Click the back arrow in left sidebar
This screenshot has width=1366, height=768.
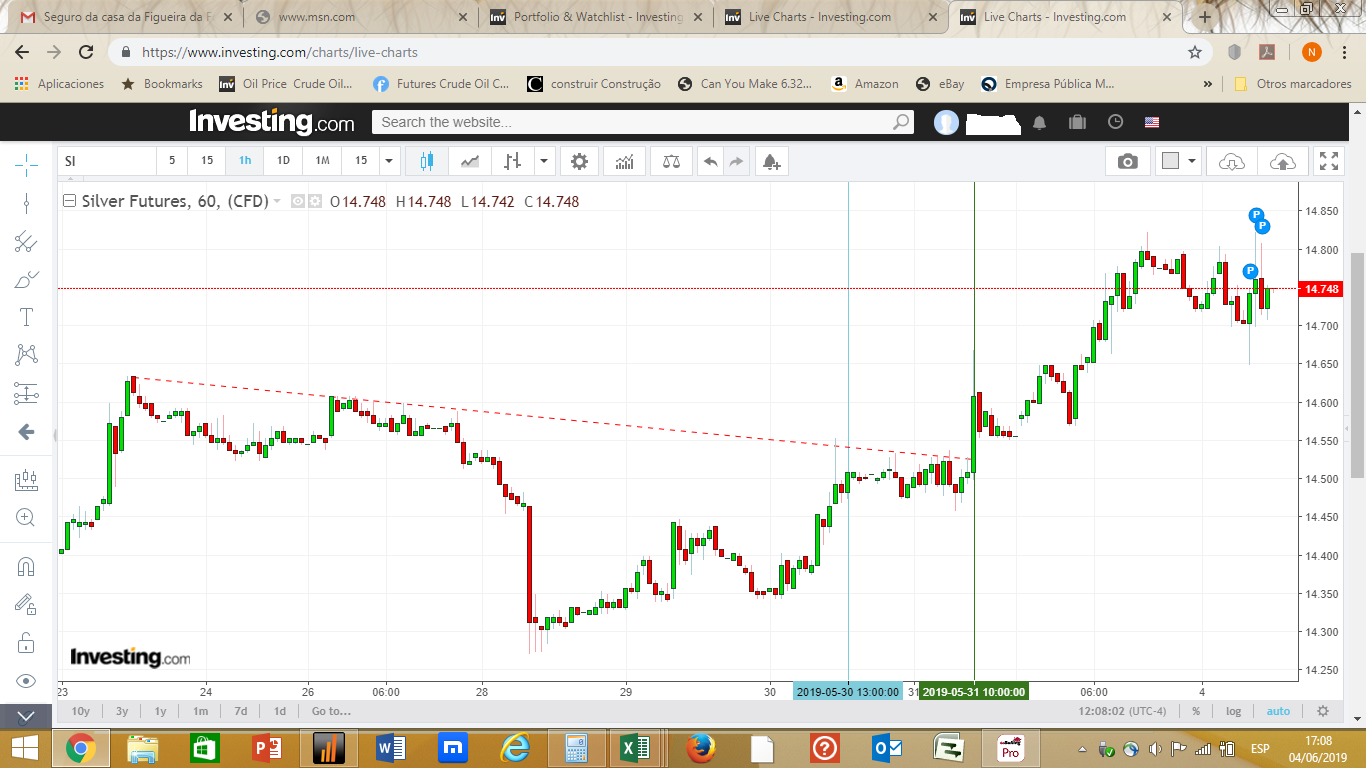26,432
